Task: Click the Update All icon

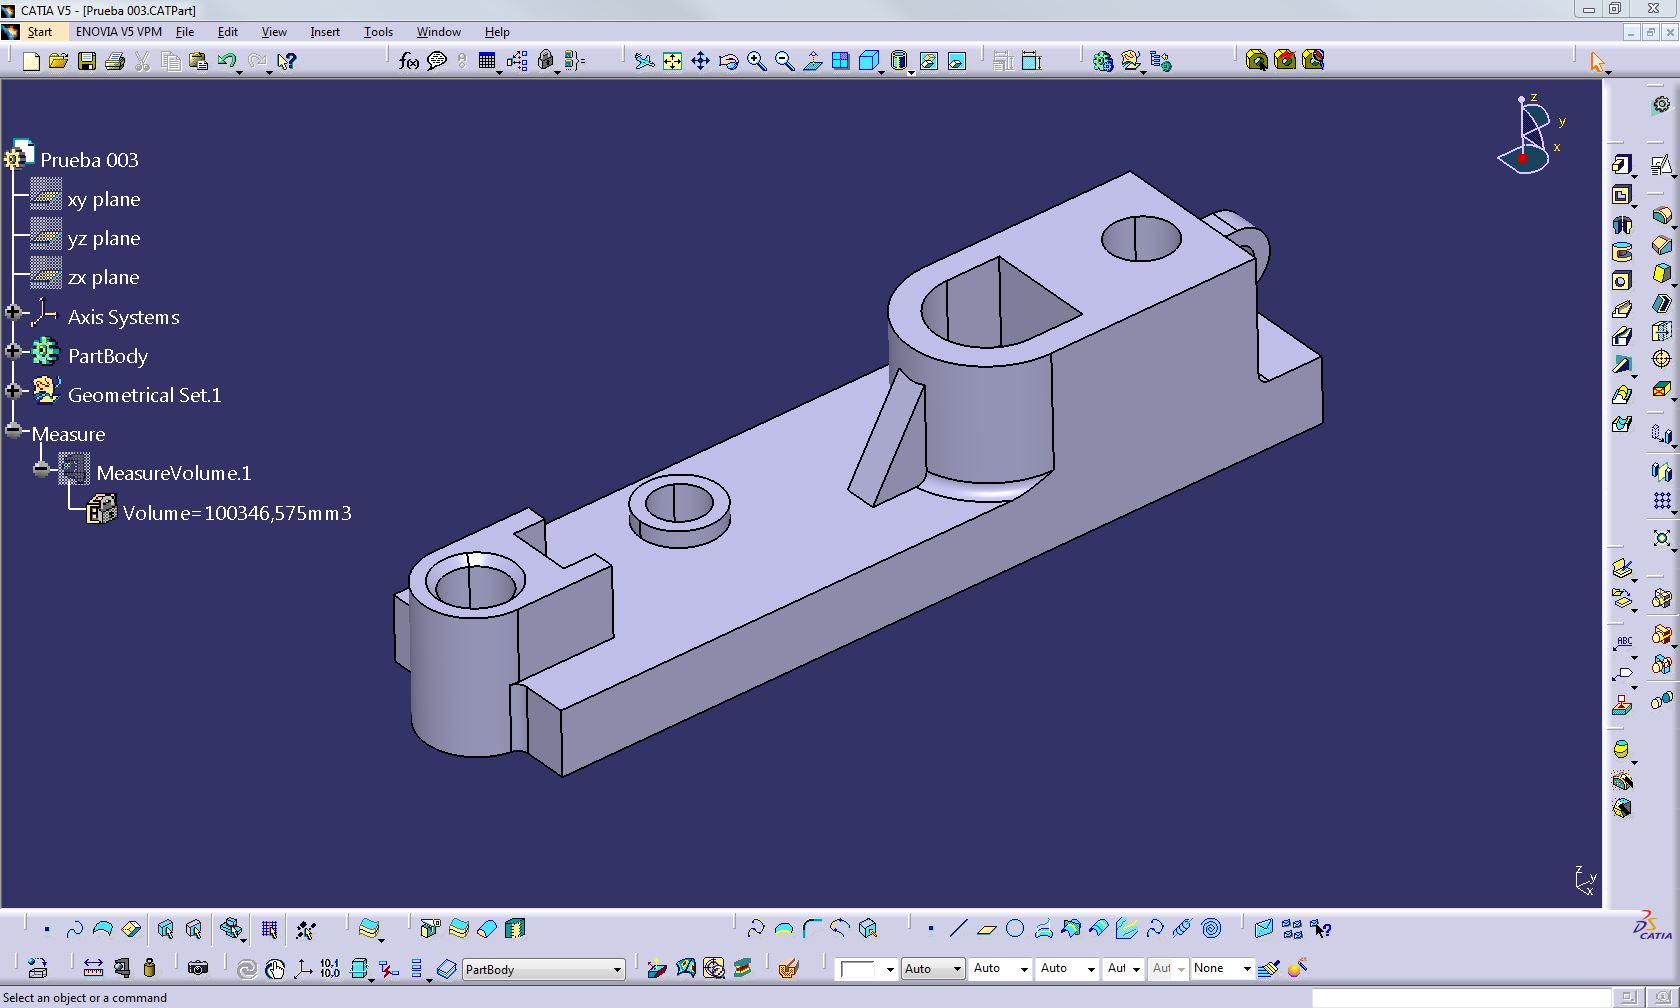Action: 246,968
